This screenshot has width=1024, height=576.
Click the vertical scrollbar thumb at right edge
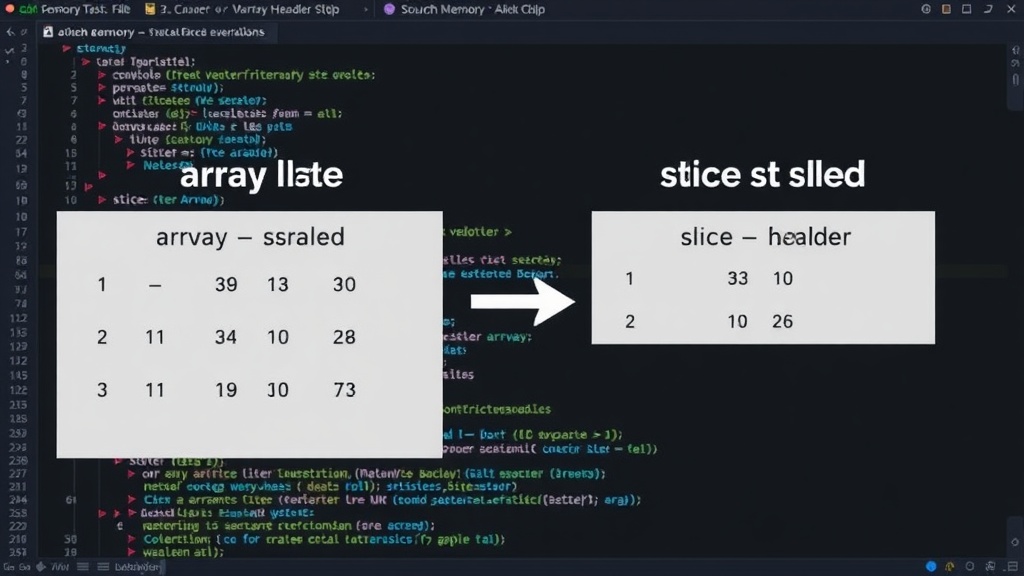[1016, 79]
